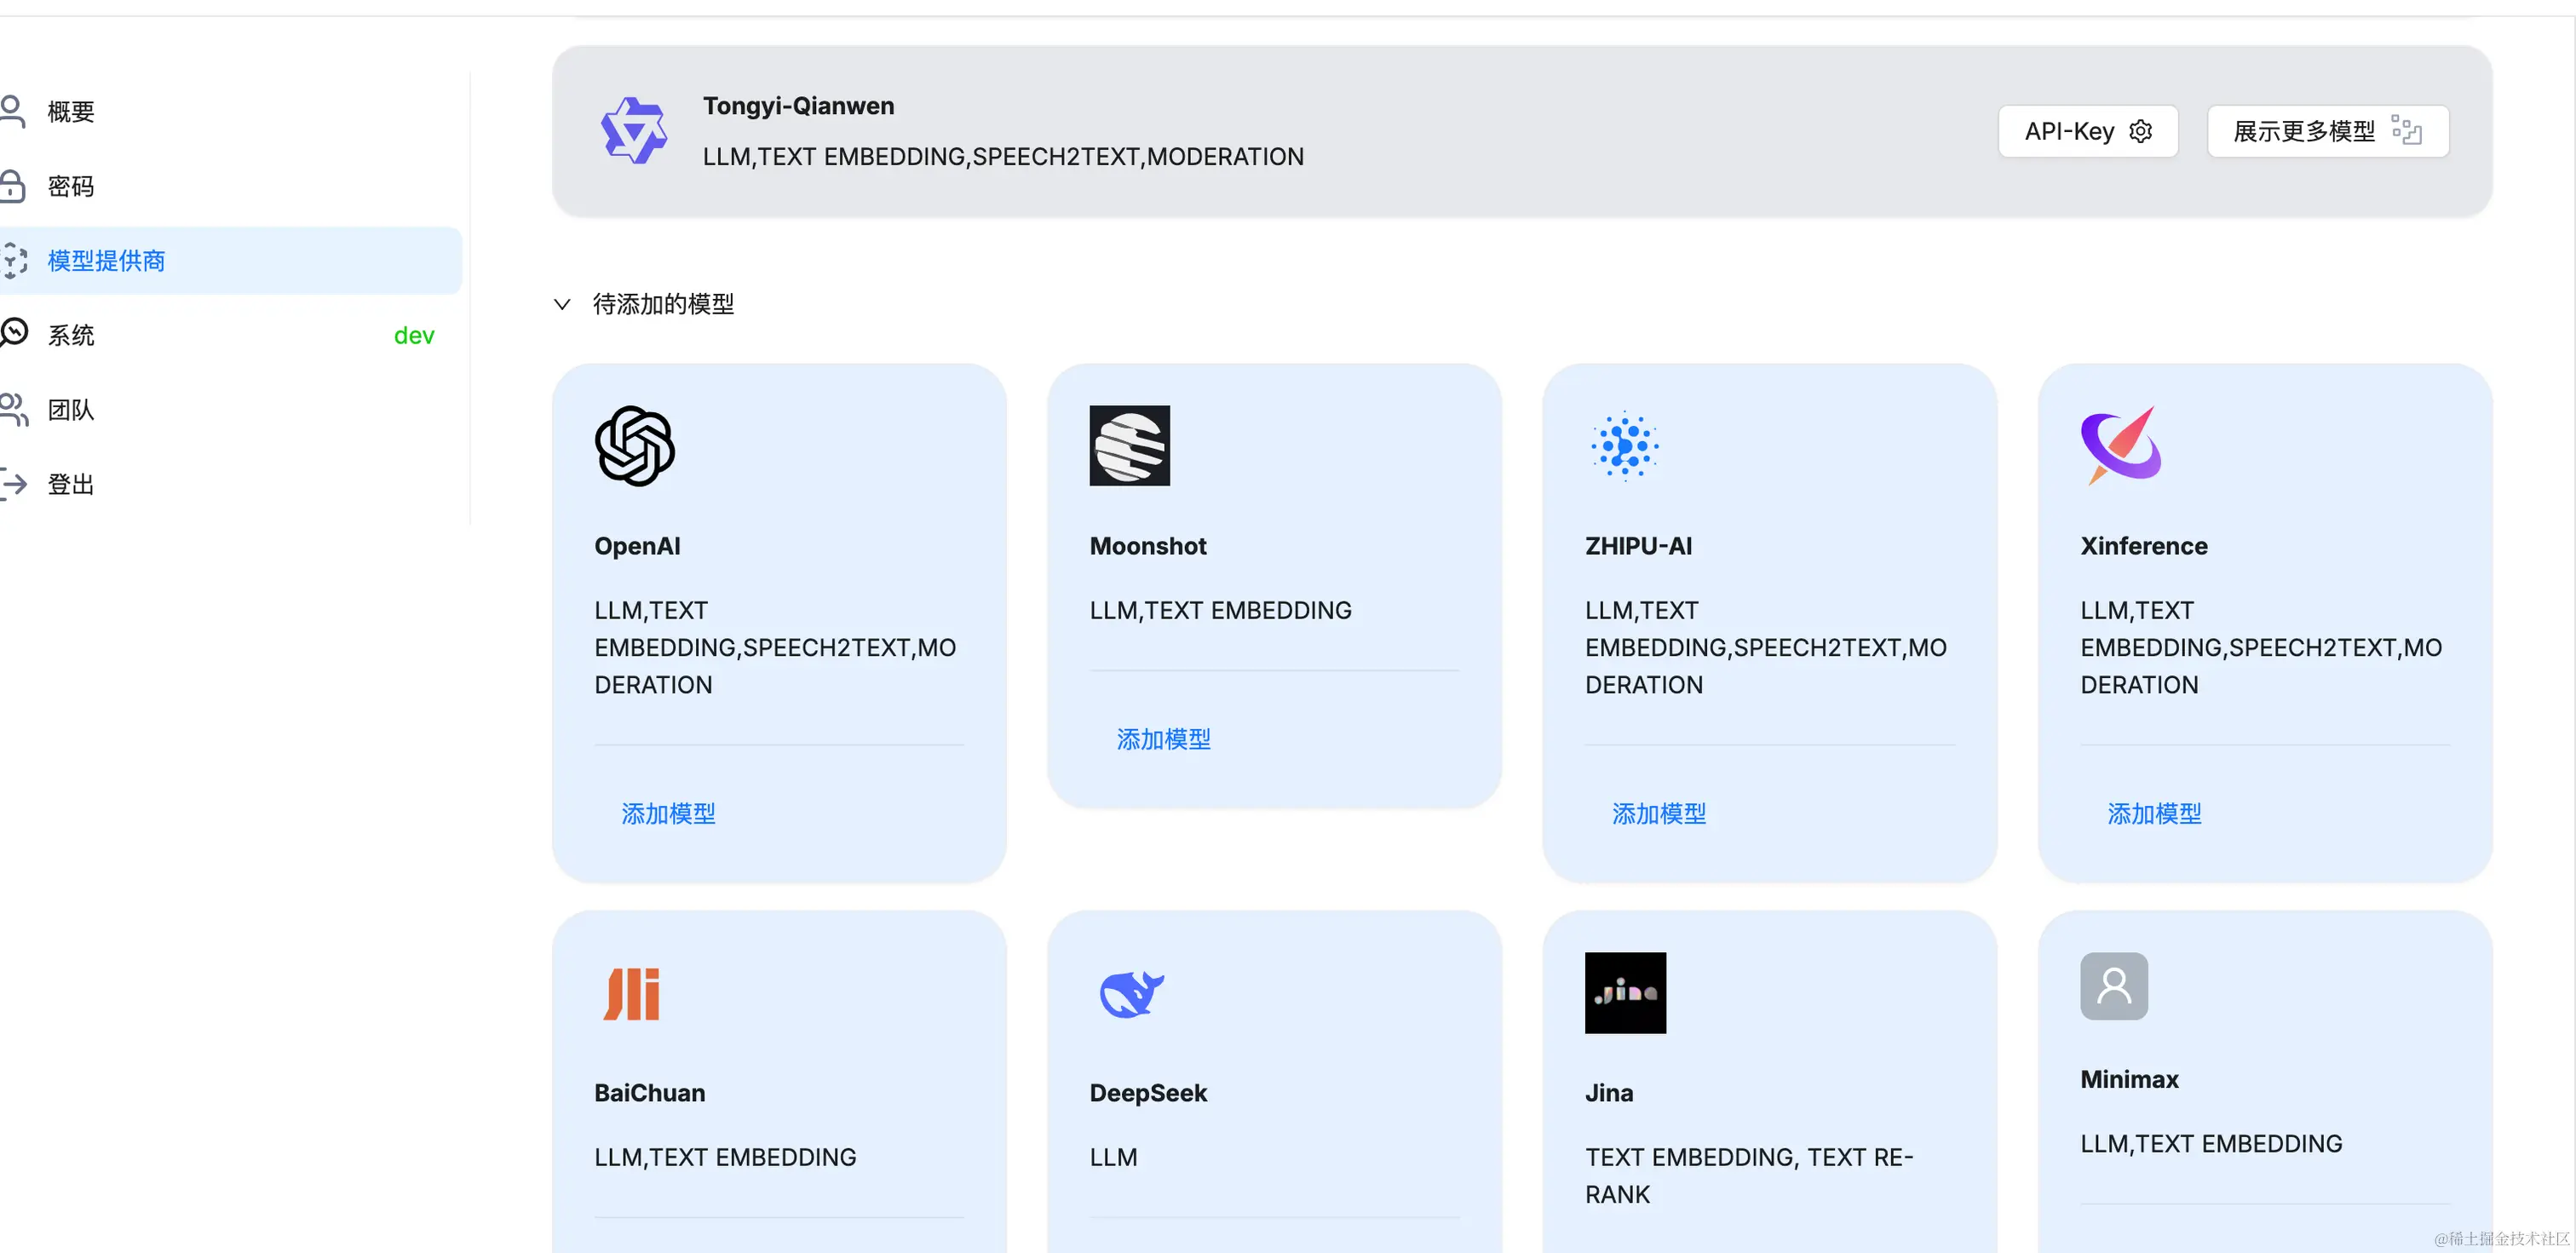Click the DeepSeek whale logo

click(1130, 993)
